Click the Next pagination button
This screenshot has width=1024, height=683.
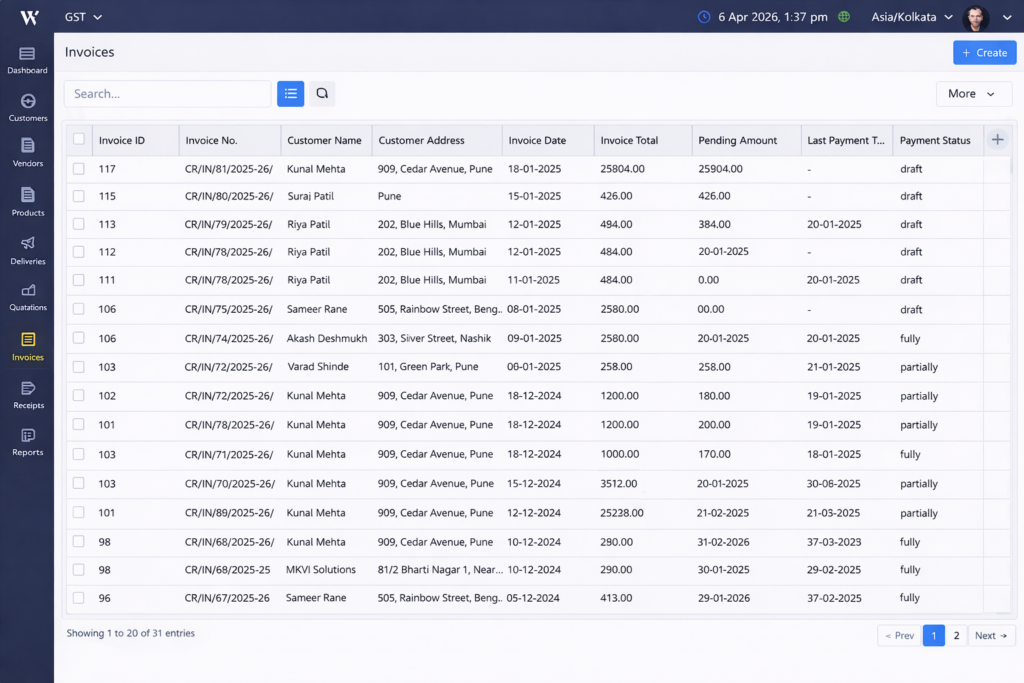(991, 635)
